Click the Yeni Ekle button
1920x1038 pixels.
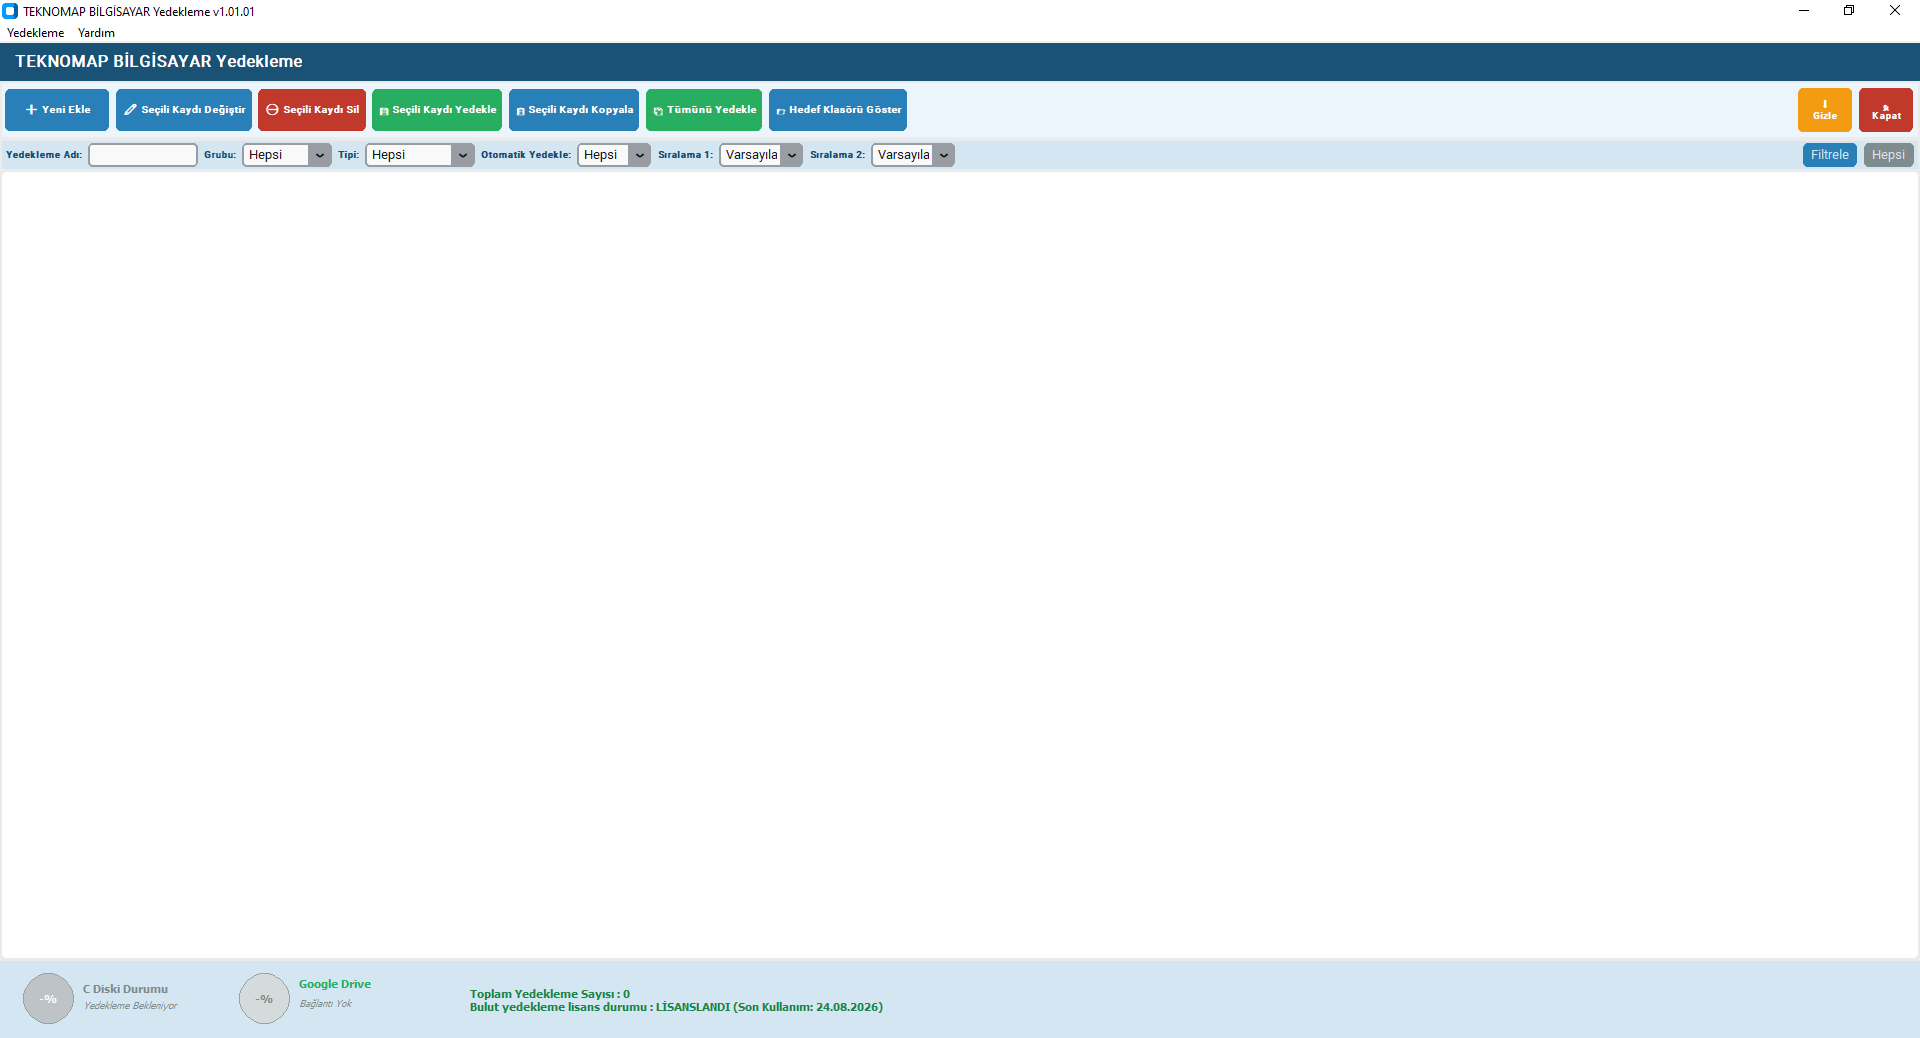[x=57, y=110]
